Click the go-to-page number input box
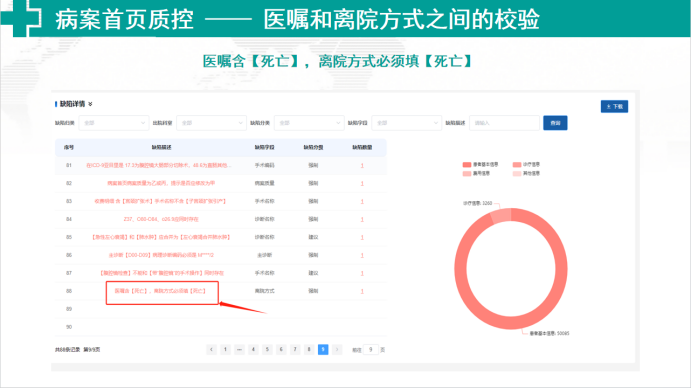Screen dimensions: 691x388 point(371,350)
